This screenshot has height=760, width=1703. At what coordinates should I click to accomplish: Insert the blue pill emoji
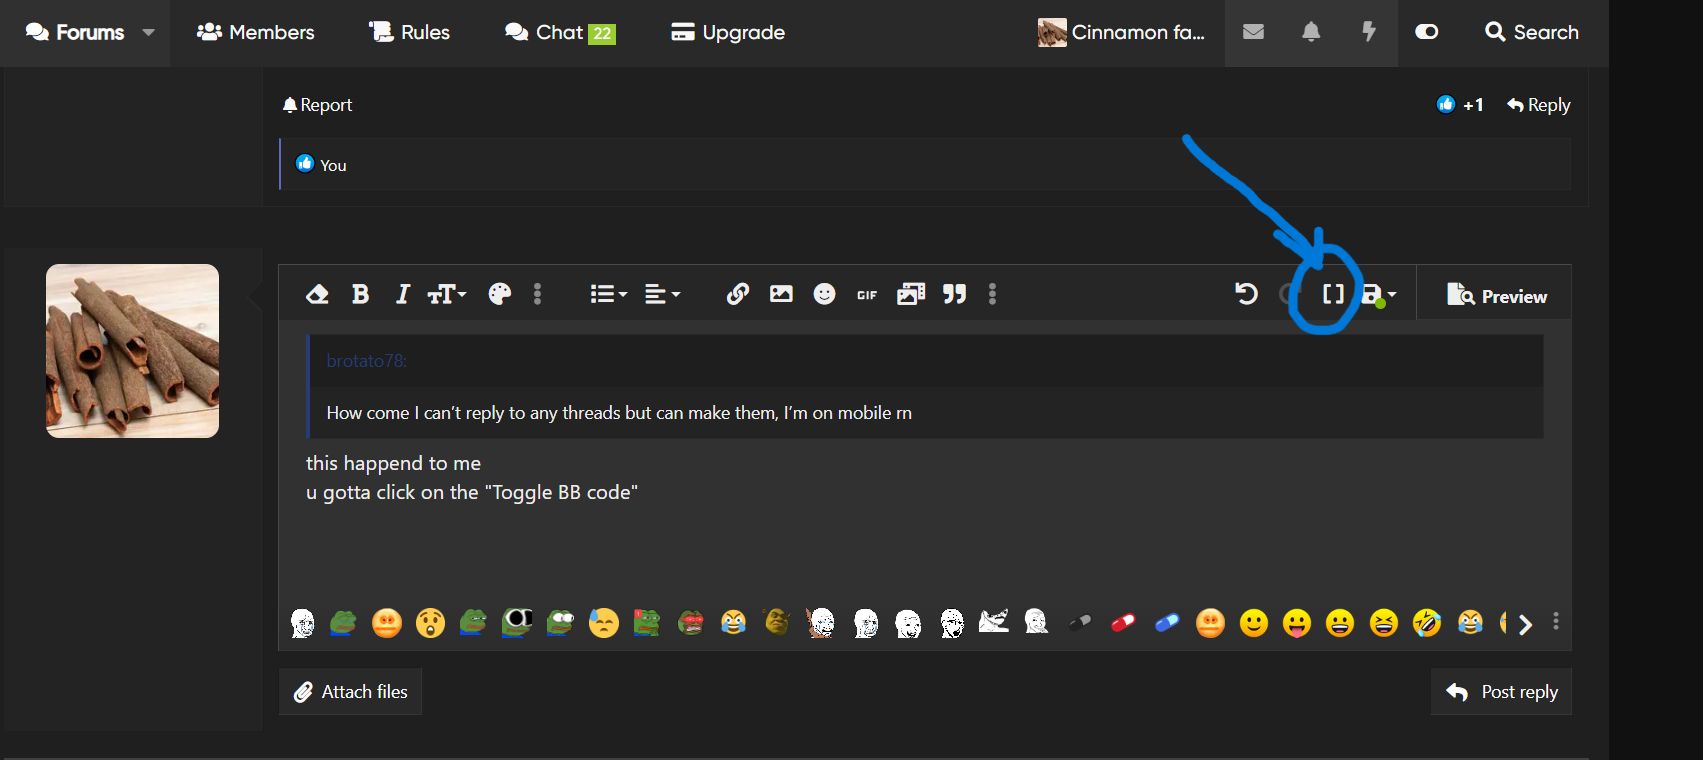tap(1167, 622)
